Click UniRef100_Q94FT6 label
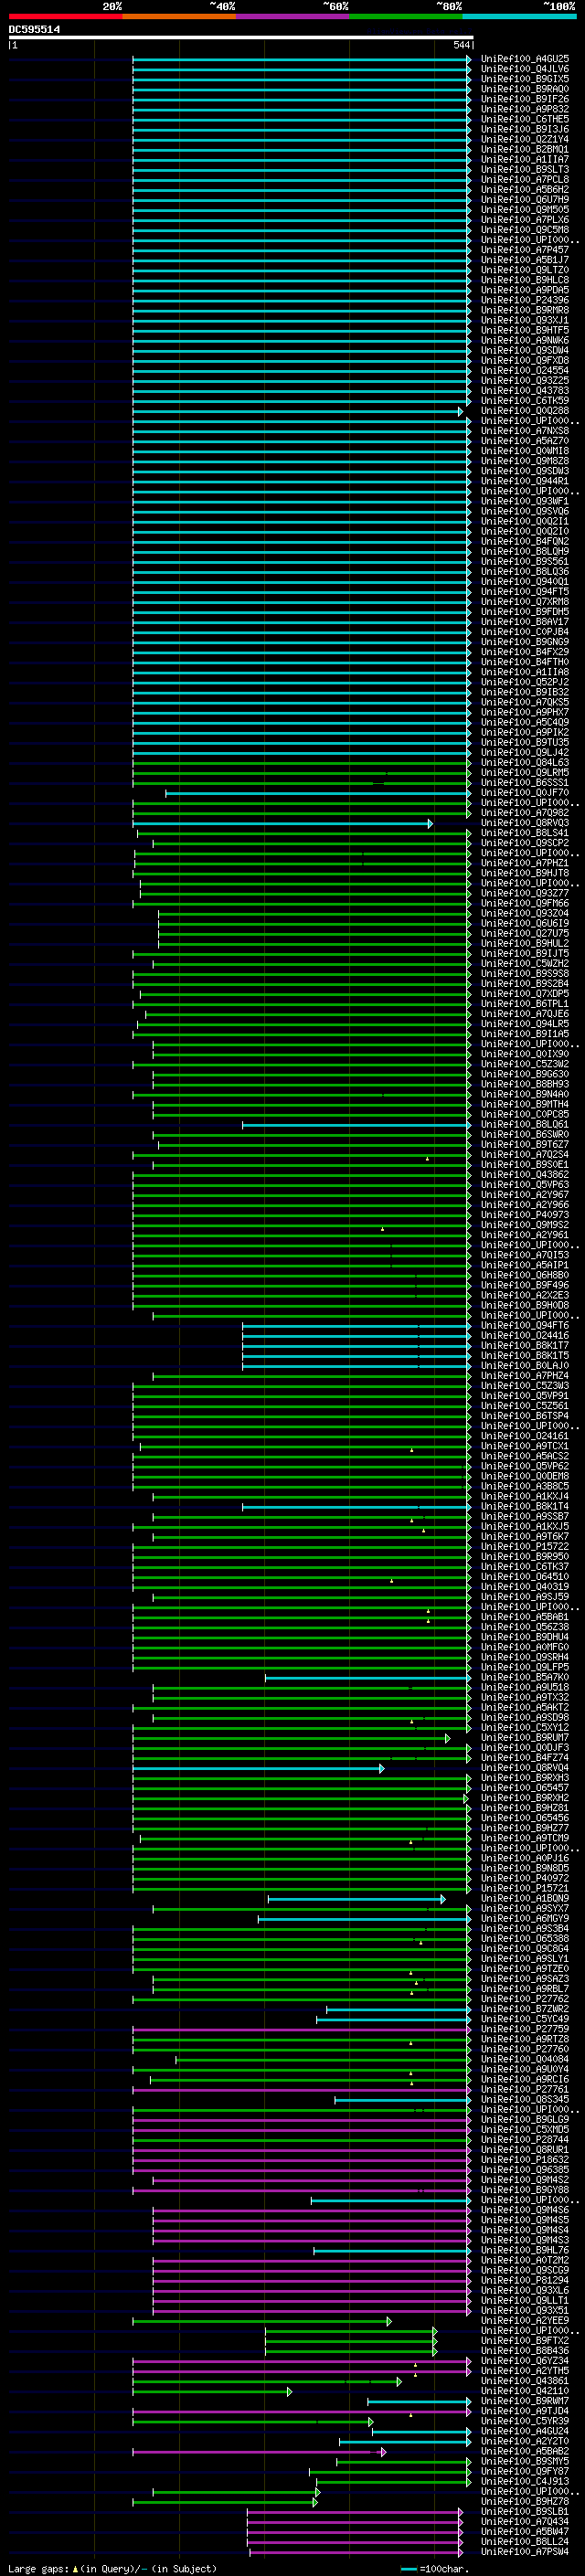This screenshot has height=2576, width=585. 525,1325
